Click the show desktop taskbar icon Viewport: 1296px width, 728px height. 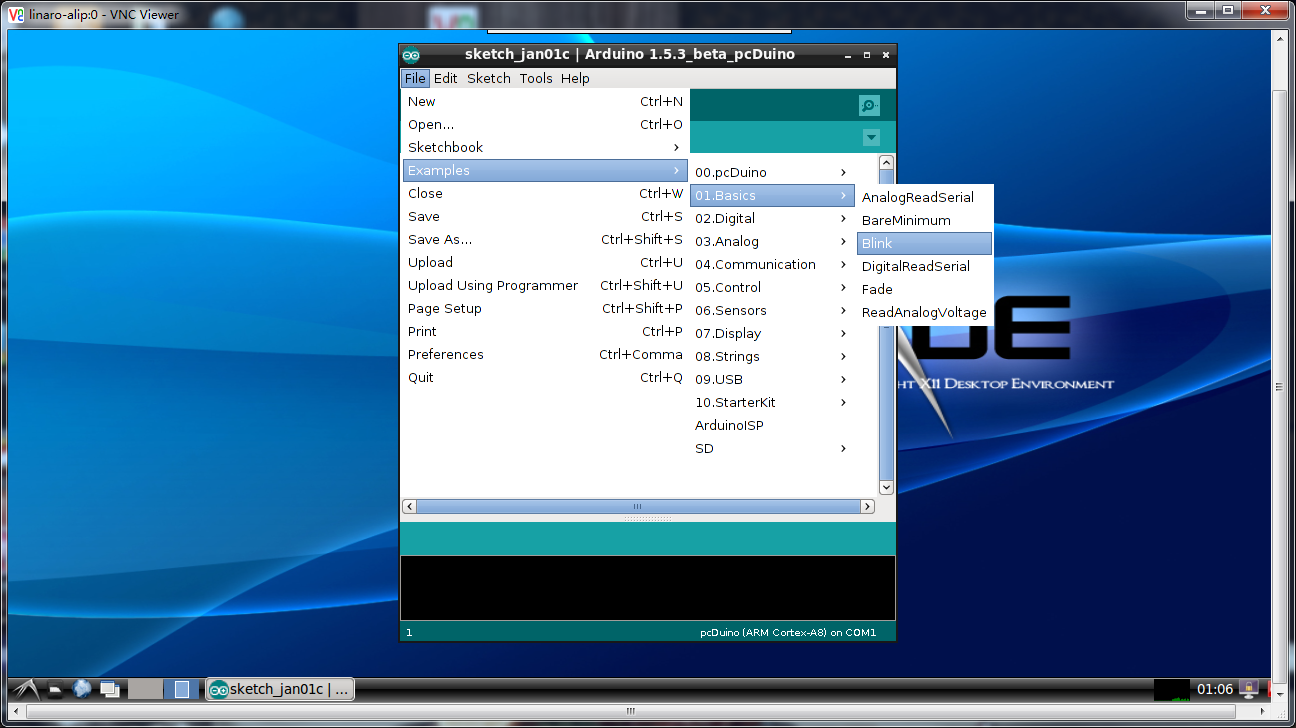[x=109, y=689]
